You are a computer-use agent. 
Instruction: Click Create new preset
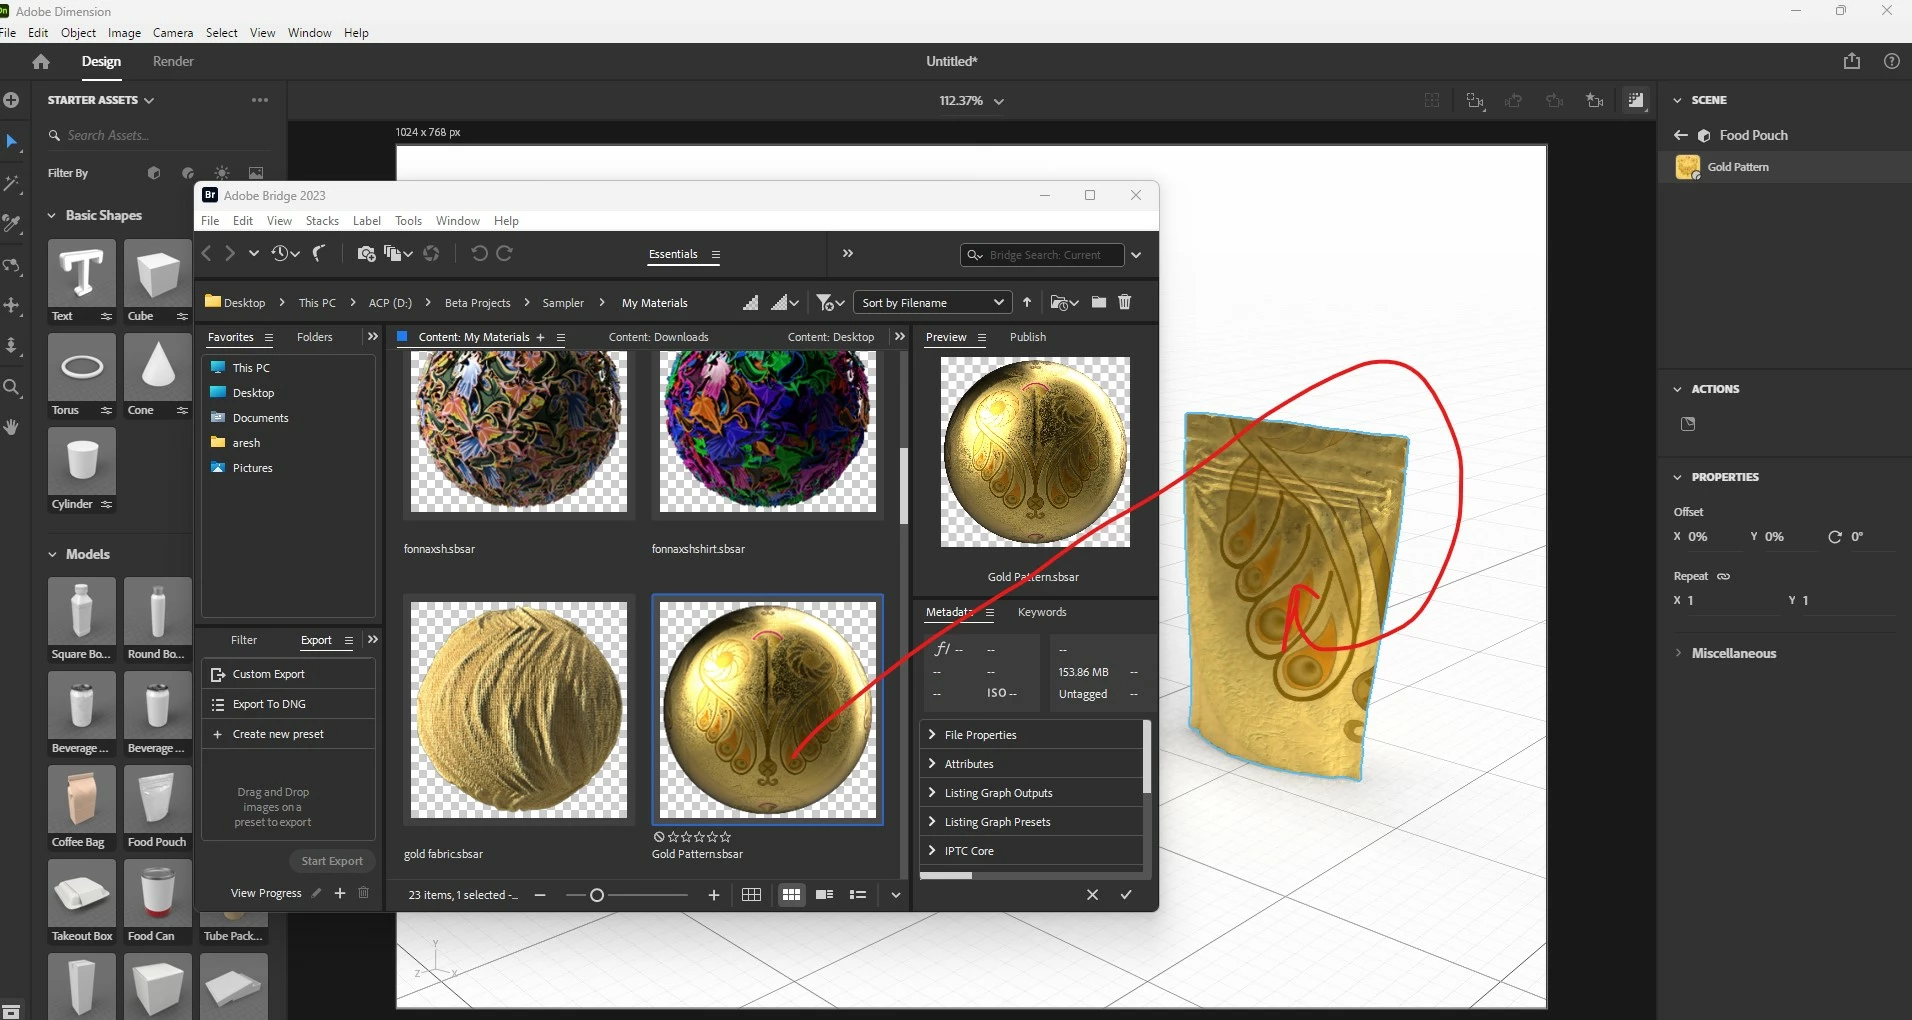288,734
